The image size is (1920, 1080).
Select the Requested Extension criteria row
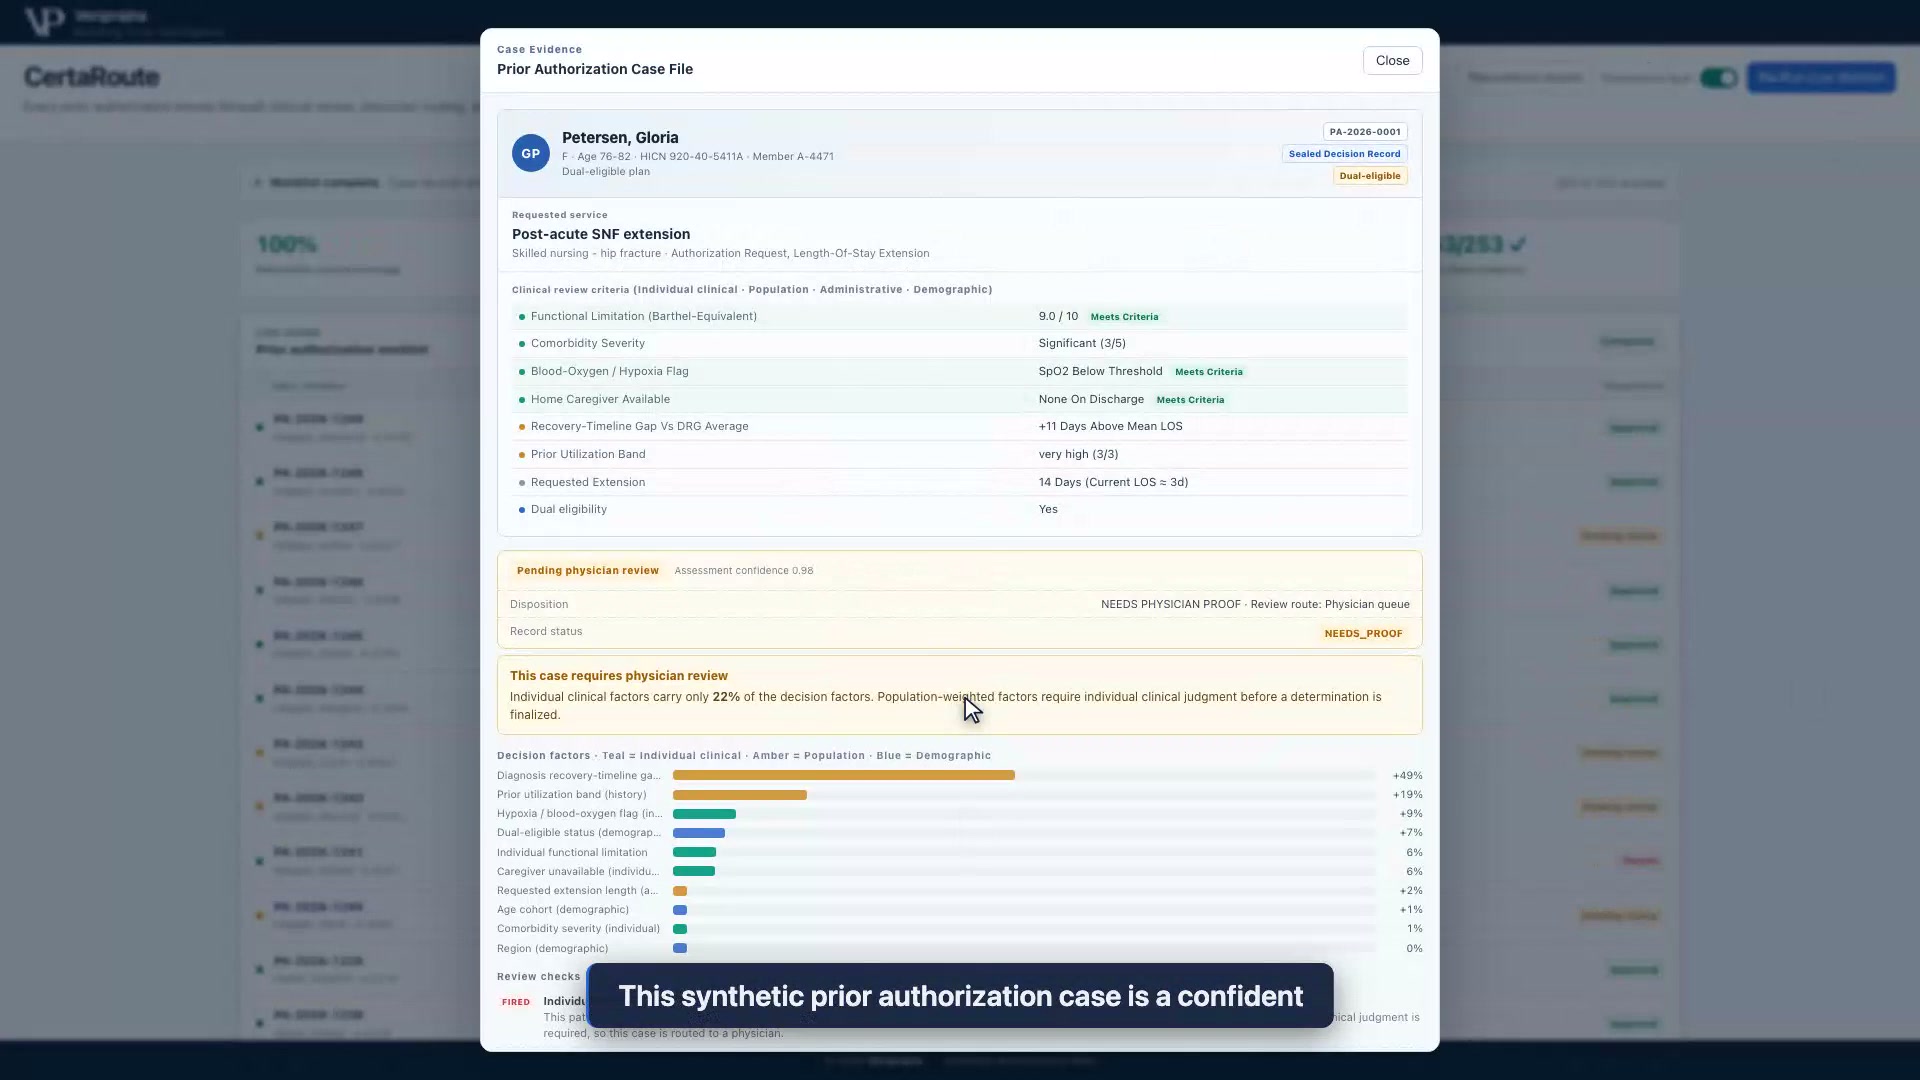(960, 482)
